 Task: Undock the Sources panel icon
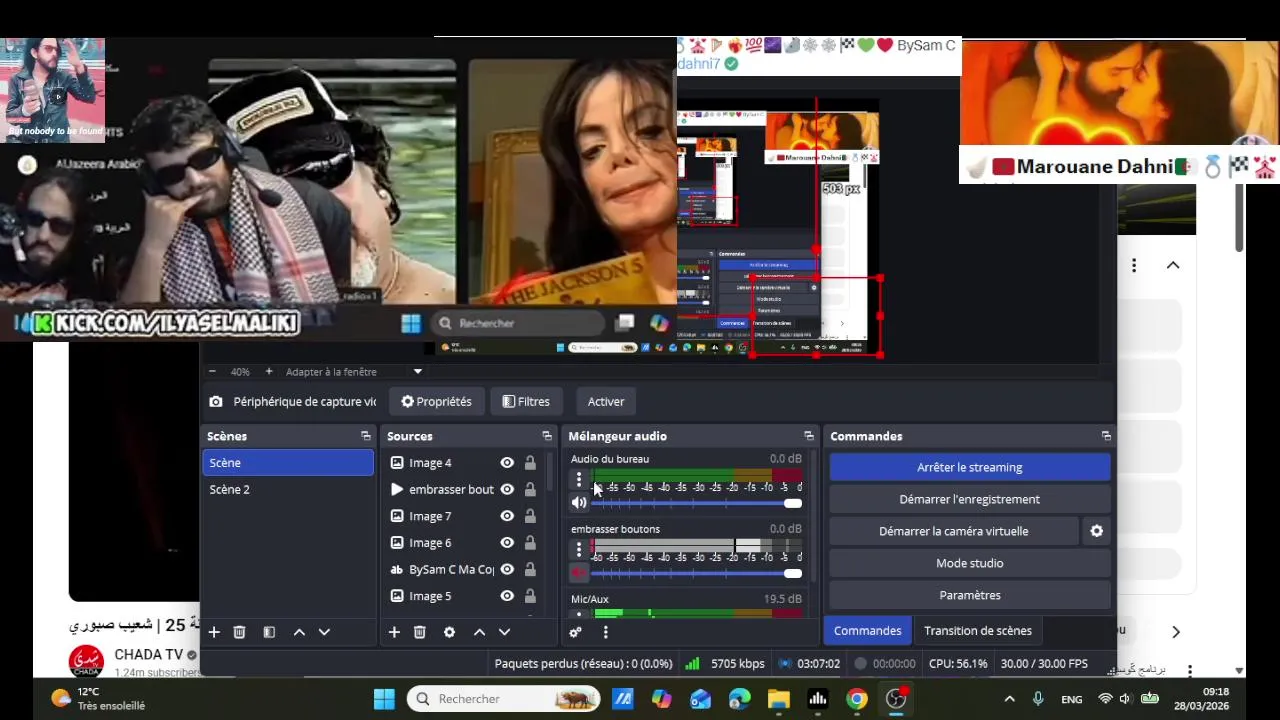(547, 436)
